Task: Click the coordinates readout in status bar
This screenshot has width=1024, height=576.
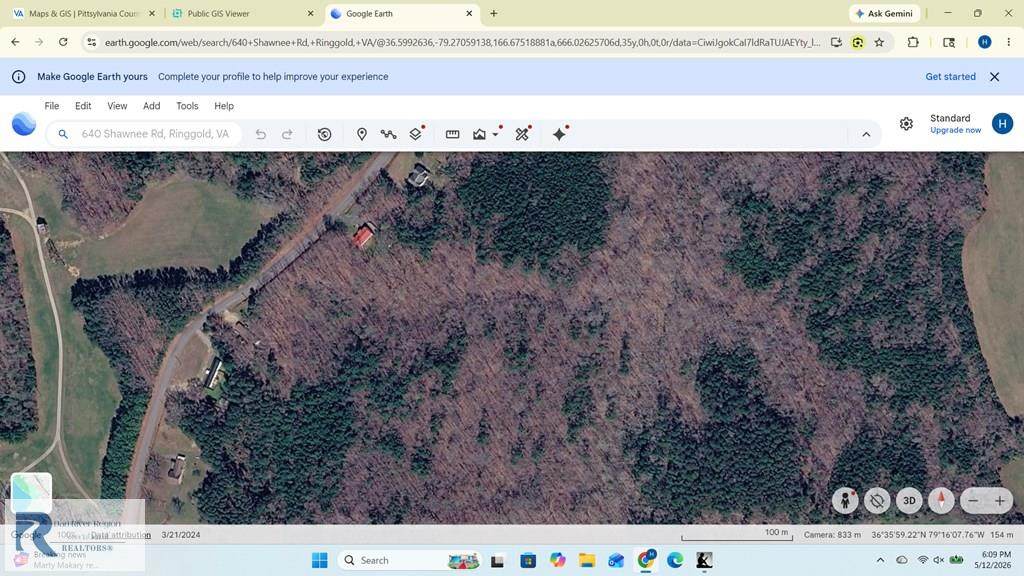Action: click(927, 535)
